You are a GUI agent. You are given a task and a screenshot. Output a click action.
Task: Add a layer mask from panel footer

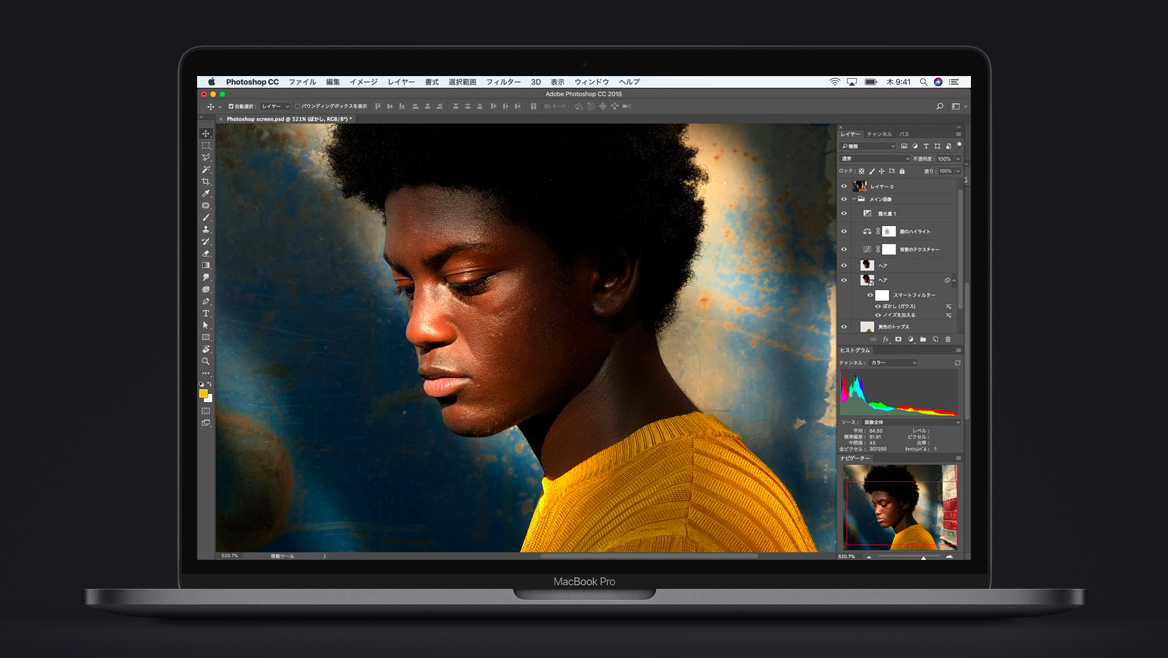point(898,339)
